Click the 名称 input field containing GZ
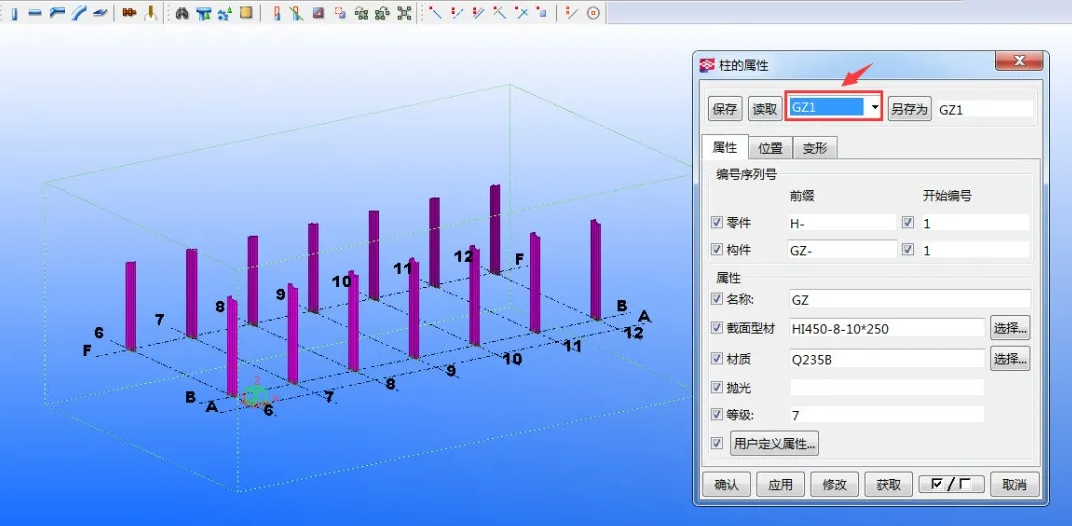The image size is (1072, 526). (x=908, y=299)
